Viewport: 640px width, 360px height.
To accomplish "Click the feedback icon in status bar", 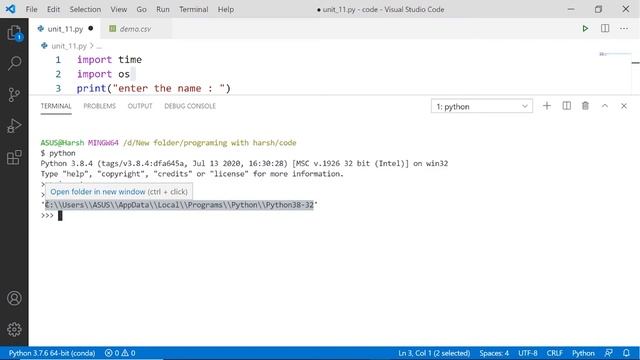I will (x=609, y=353).
